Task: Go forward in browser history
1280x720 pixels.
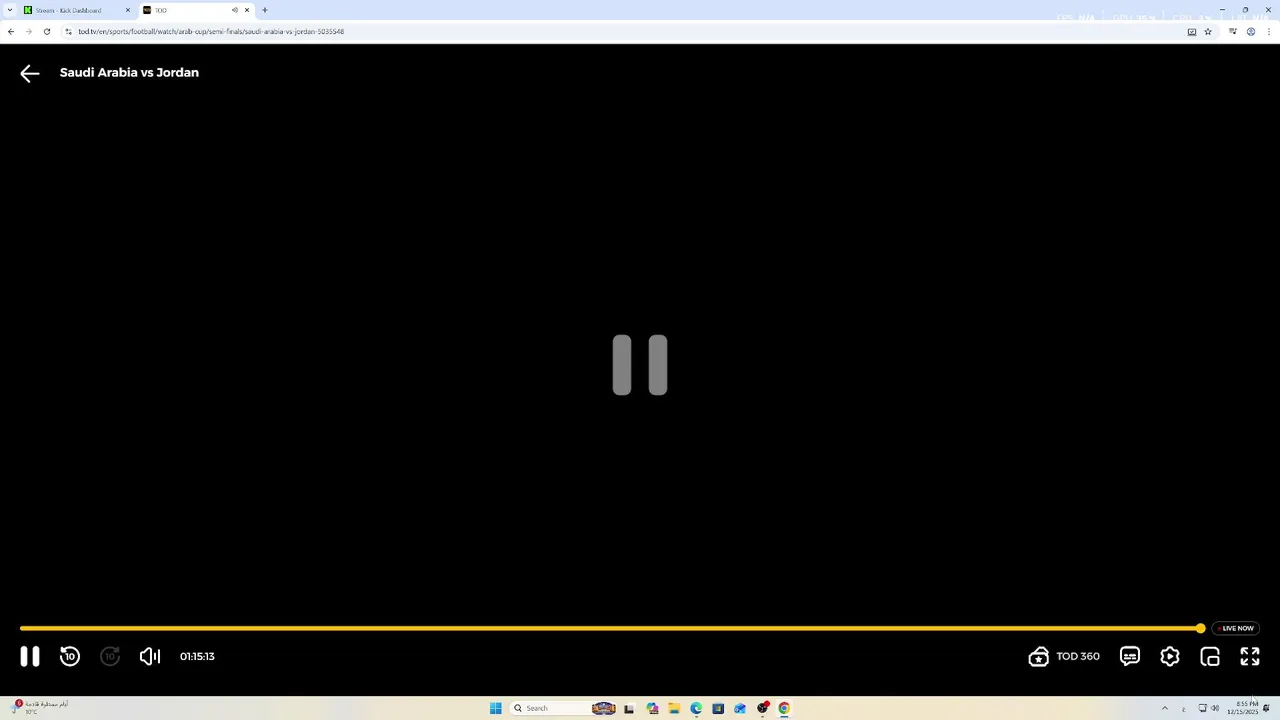Action: (x=29, y=31)
